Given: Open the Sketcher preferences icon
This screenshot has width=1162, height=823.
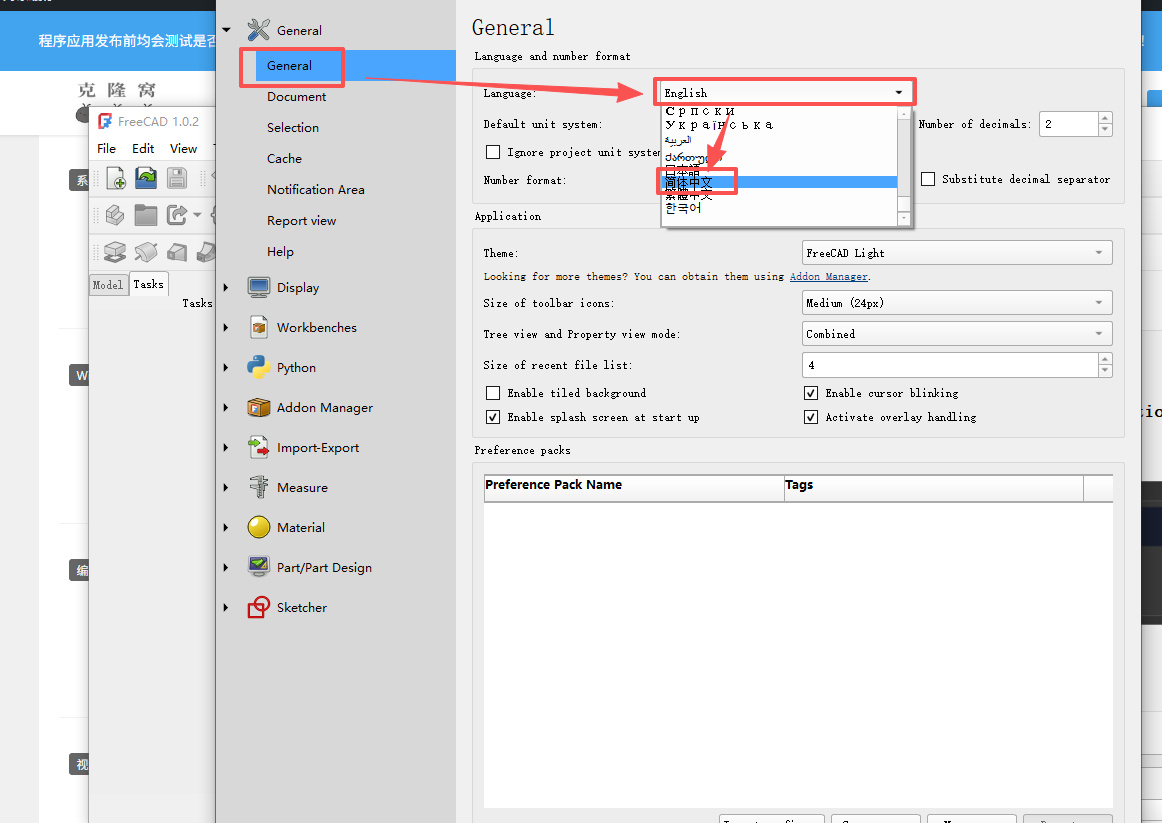Looking at the screenshot, I should (259, 607).
